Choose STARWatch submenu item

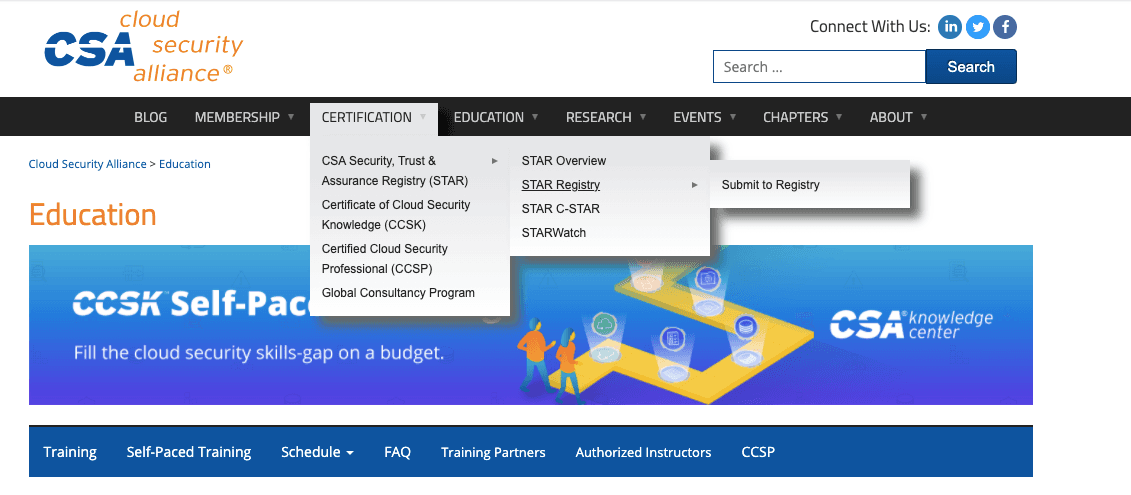[x=554, y=233]
